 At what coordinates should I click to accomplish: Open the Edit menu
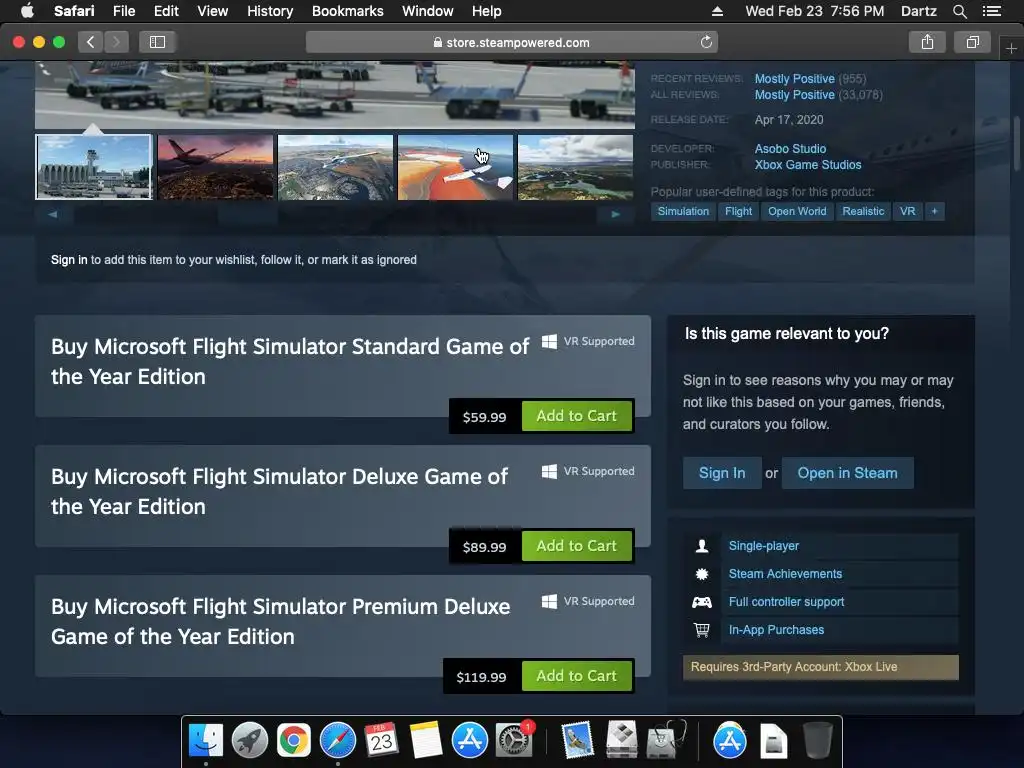click(166, 11)
